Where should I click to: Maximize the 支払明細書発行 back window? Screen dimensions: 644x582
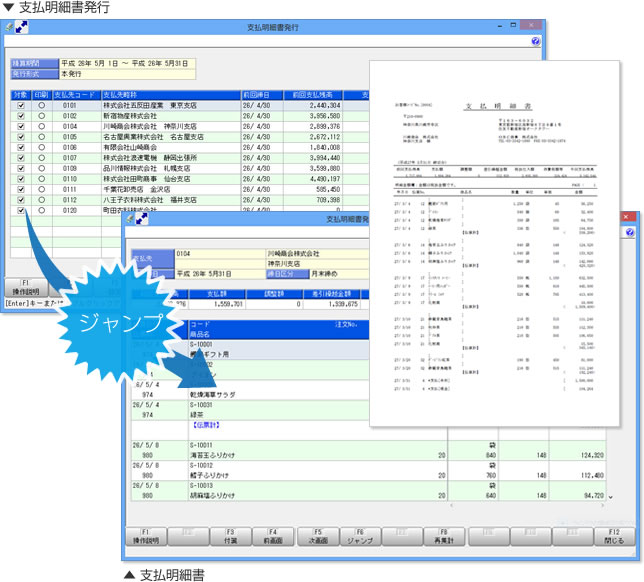(x=513, y=25)
